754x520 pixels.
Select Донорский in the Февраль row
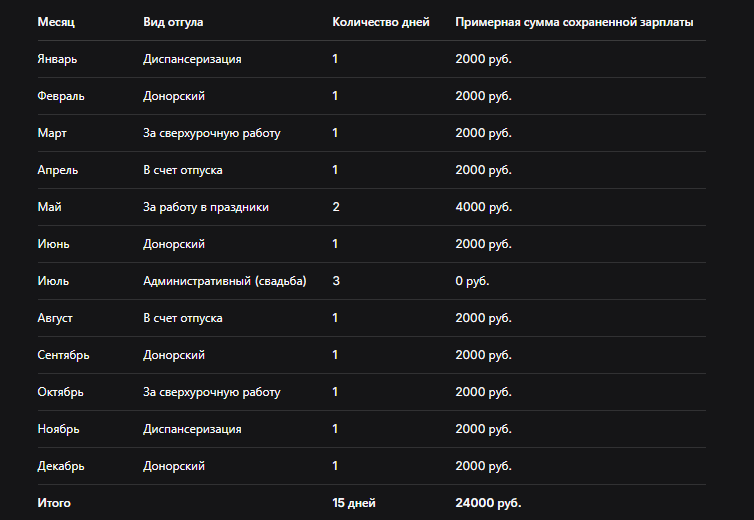174,96
